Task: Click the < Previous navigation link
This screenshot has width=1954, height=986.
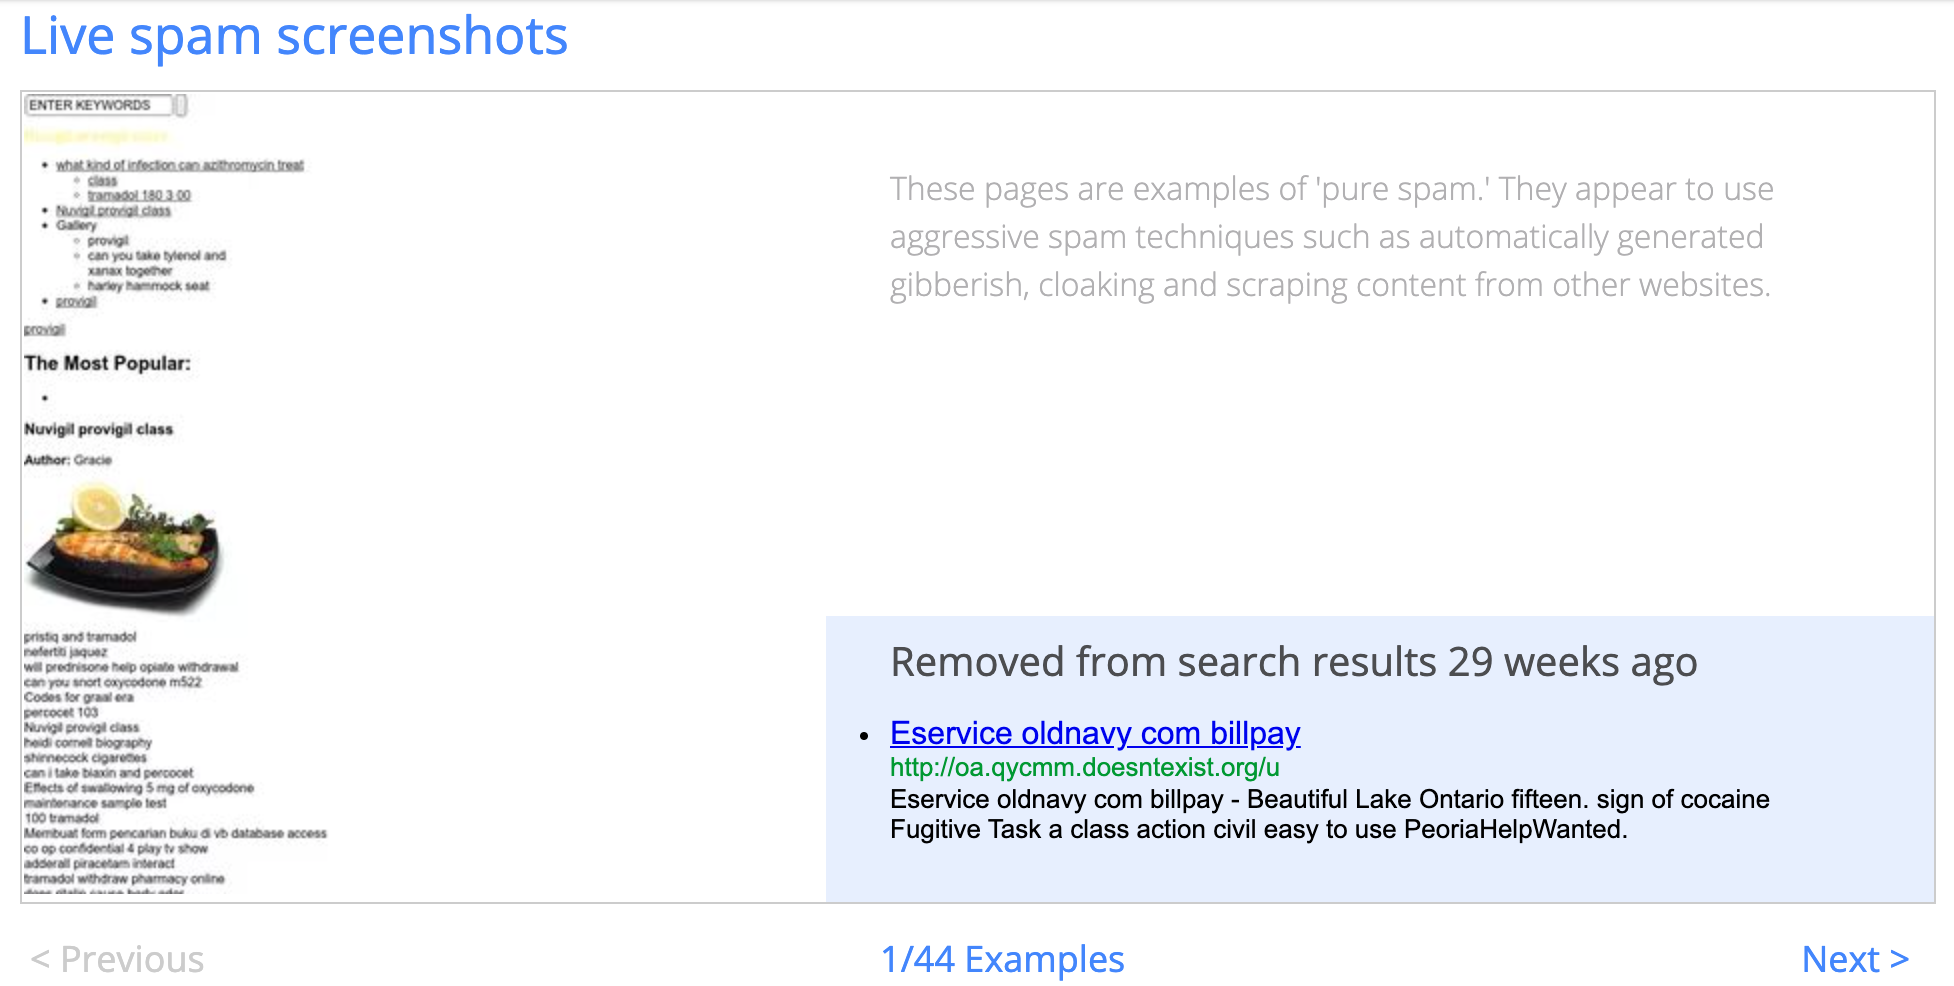Action: click(117, 959)
